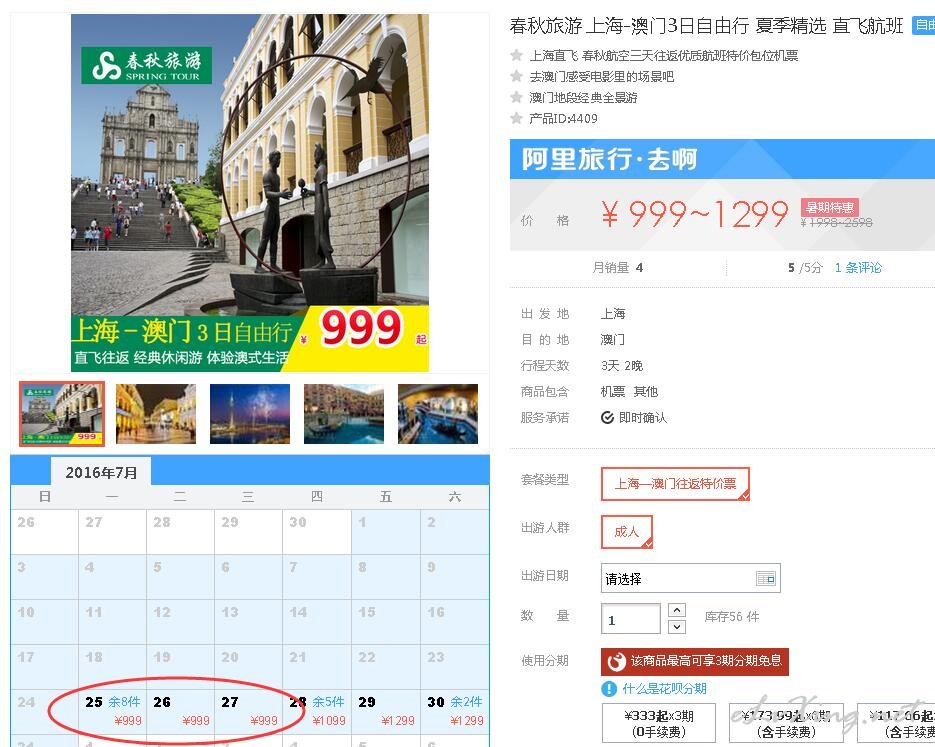Click the 产品ID:4409 text

pos(563,118)
